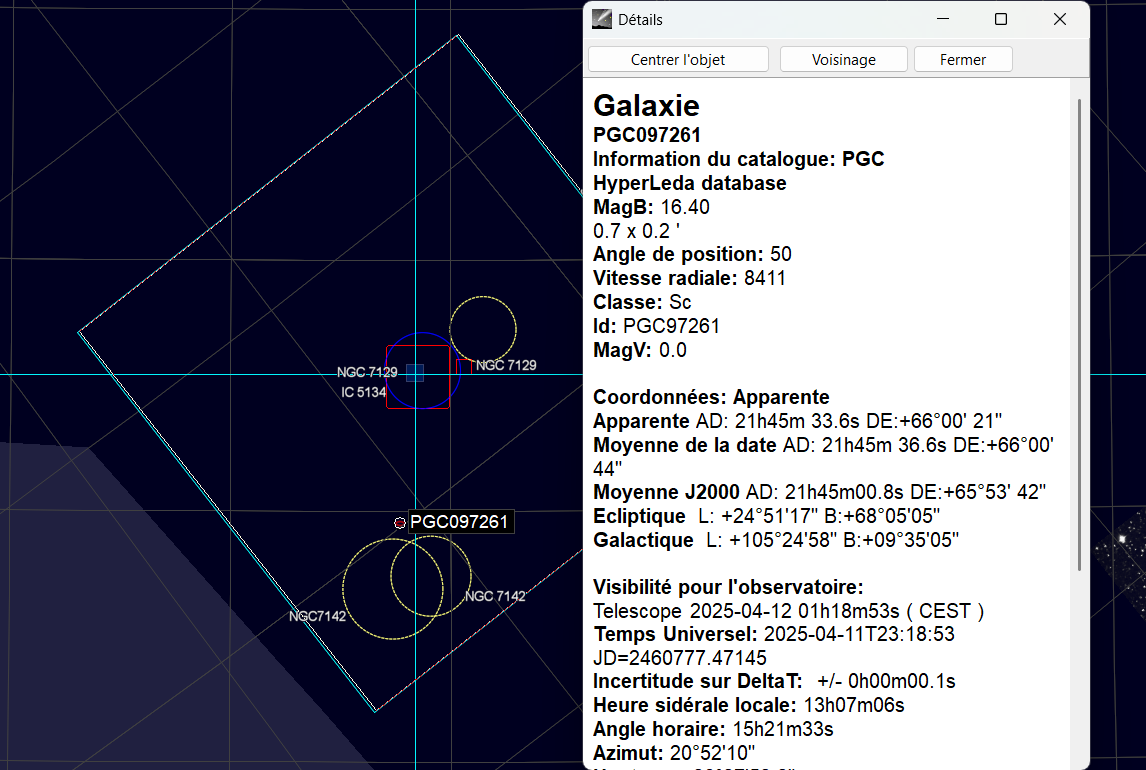Select the Ecliptique coordinates line

pyautogui.click(x=766, y=516)
